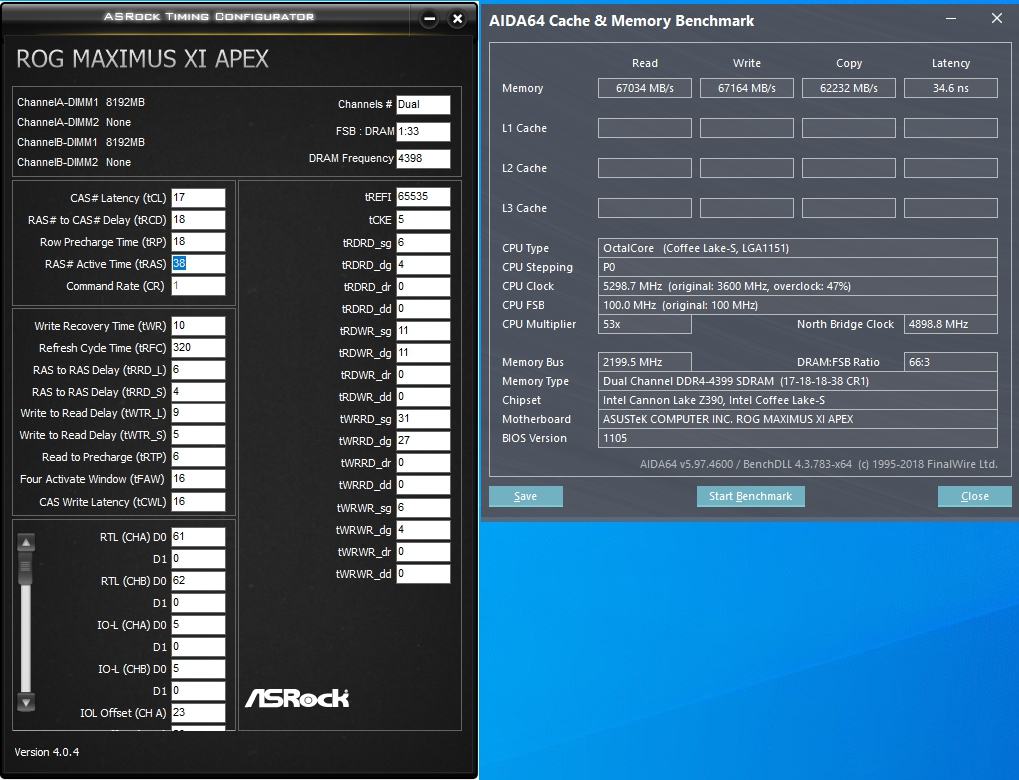The height and width of the screenshot is (780, 1019).
Task: Select the tWRRD_dg field
Action: tap(423, 441)
